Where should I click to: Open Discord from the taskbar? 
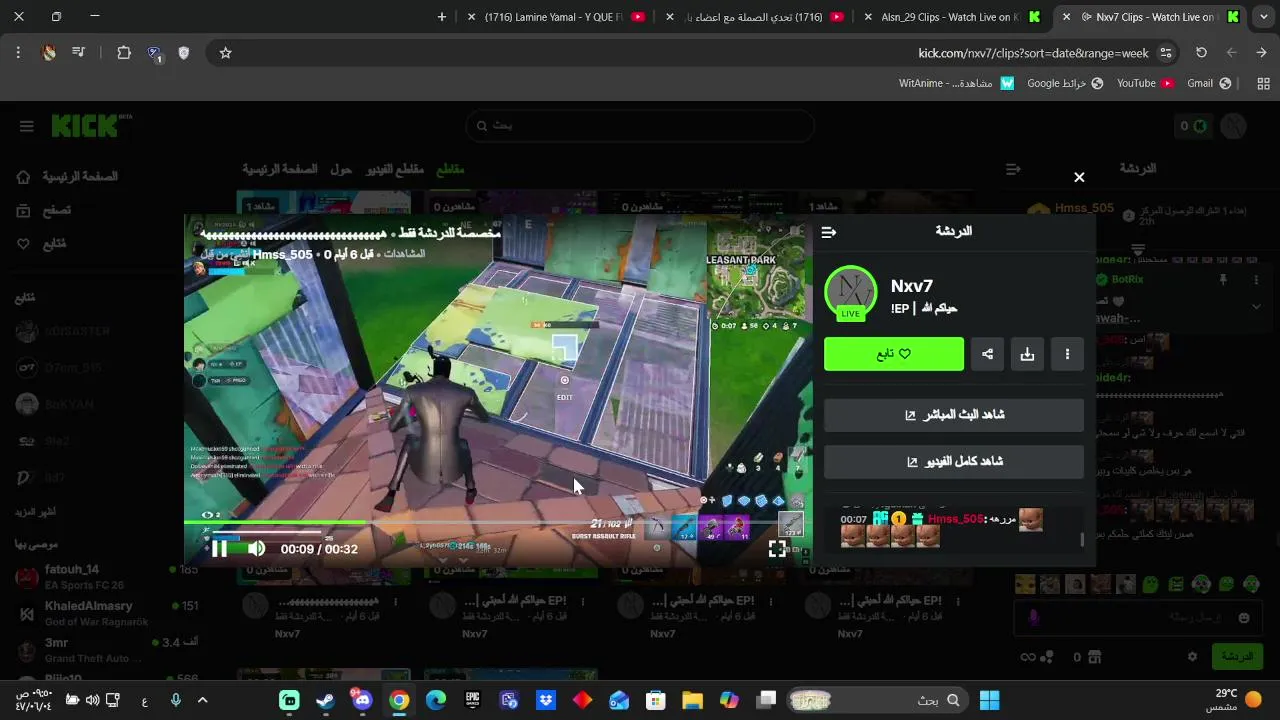pyautogui.click(x=362, y=700)
